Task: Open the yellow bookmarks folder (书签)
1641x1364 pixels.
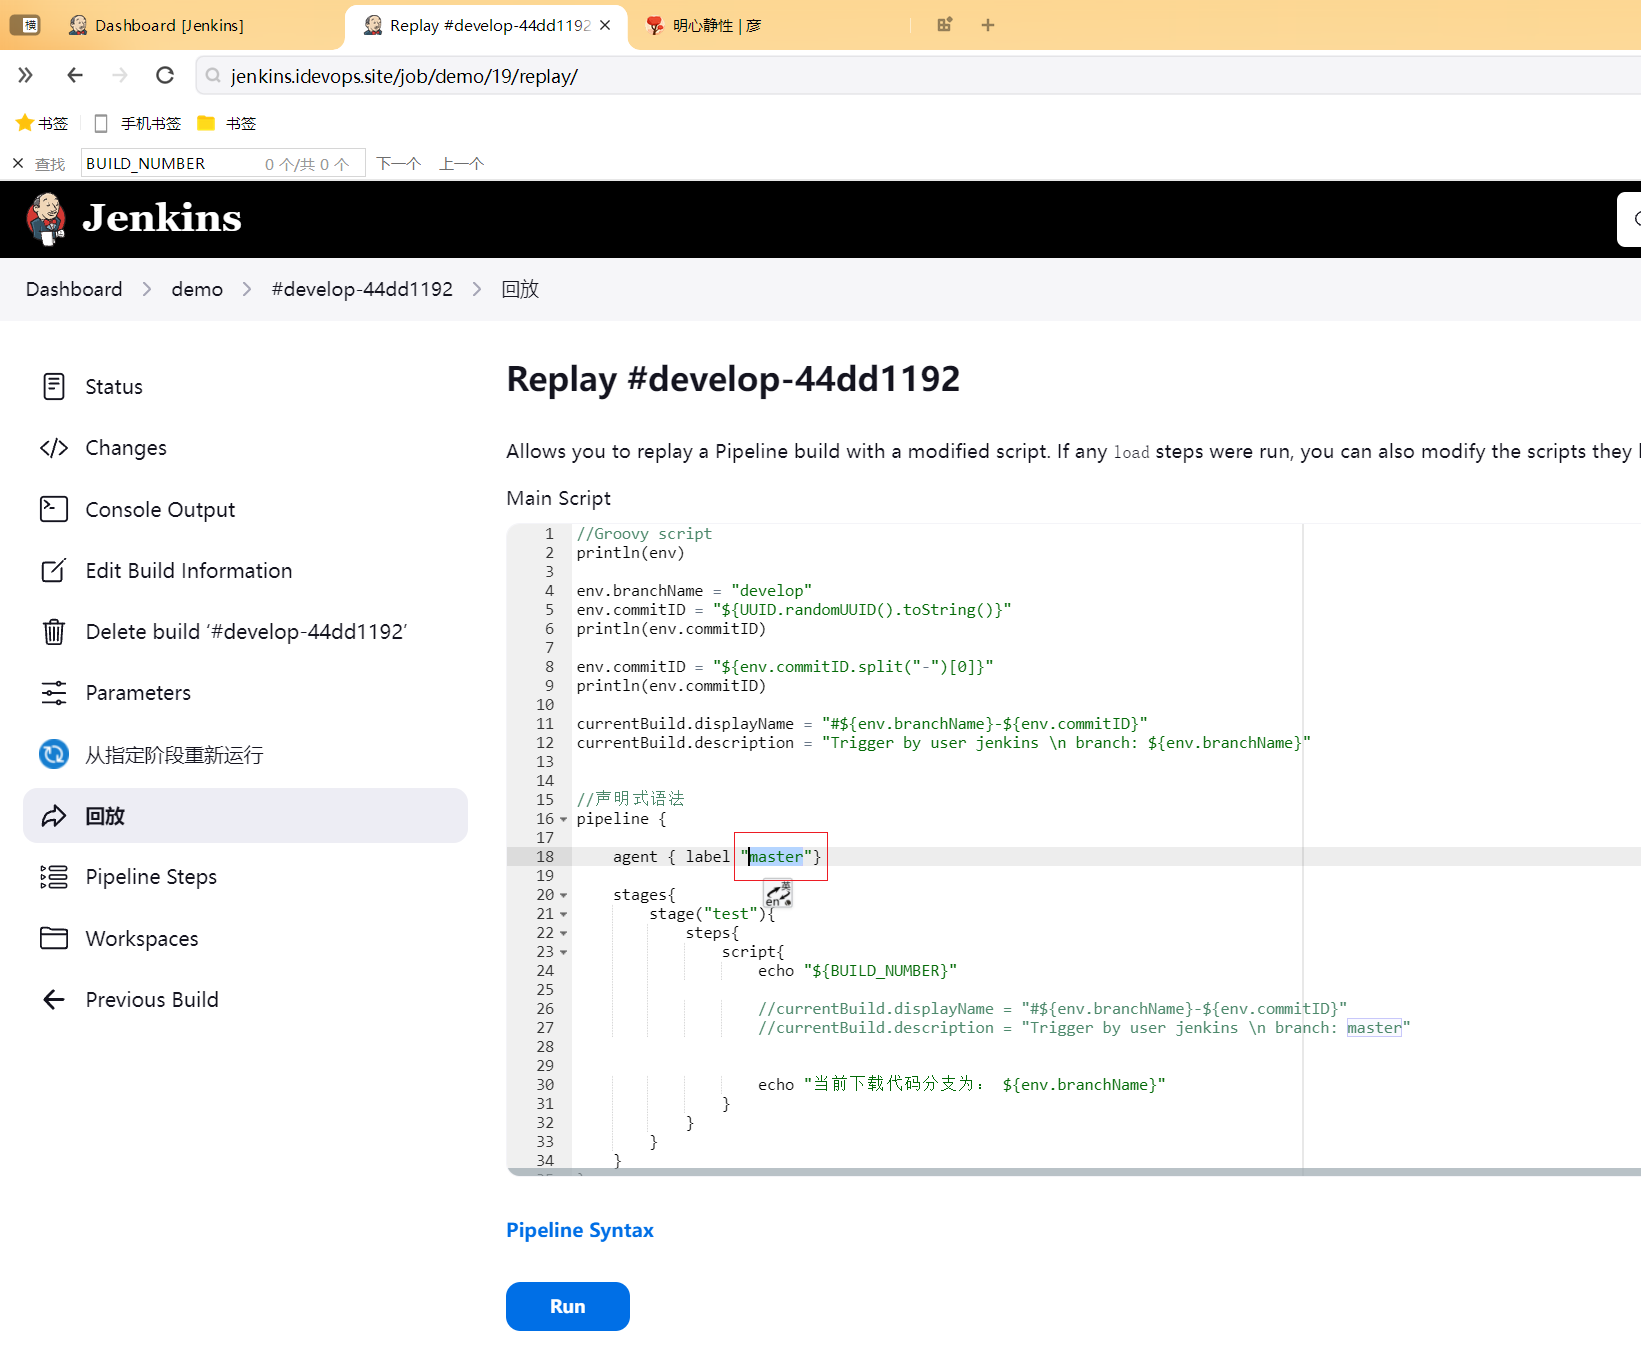Action: [206, 123]
